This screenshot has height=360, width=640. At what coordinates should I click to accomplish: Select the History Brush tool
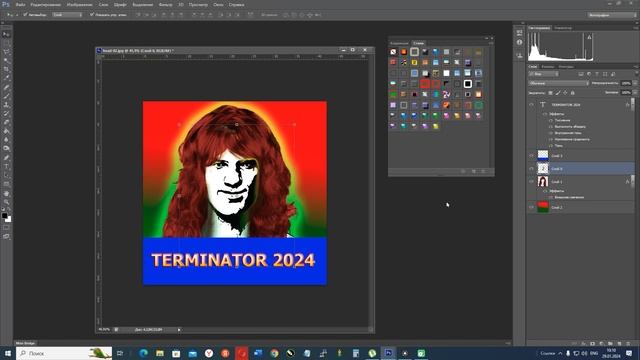point(6,113)
